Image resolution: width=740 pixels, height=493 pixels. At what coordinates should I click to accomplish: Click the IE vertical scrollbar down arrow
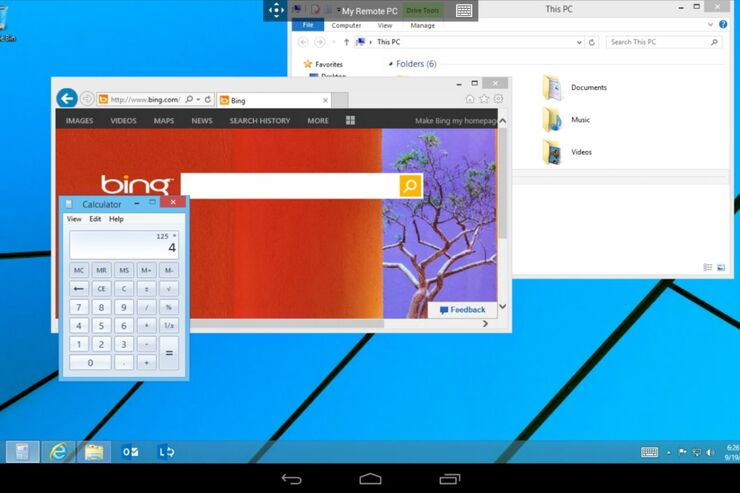click(503, 307)
